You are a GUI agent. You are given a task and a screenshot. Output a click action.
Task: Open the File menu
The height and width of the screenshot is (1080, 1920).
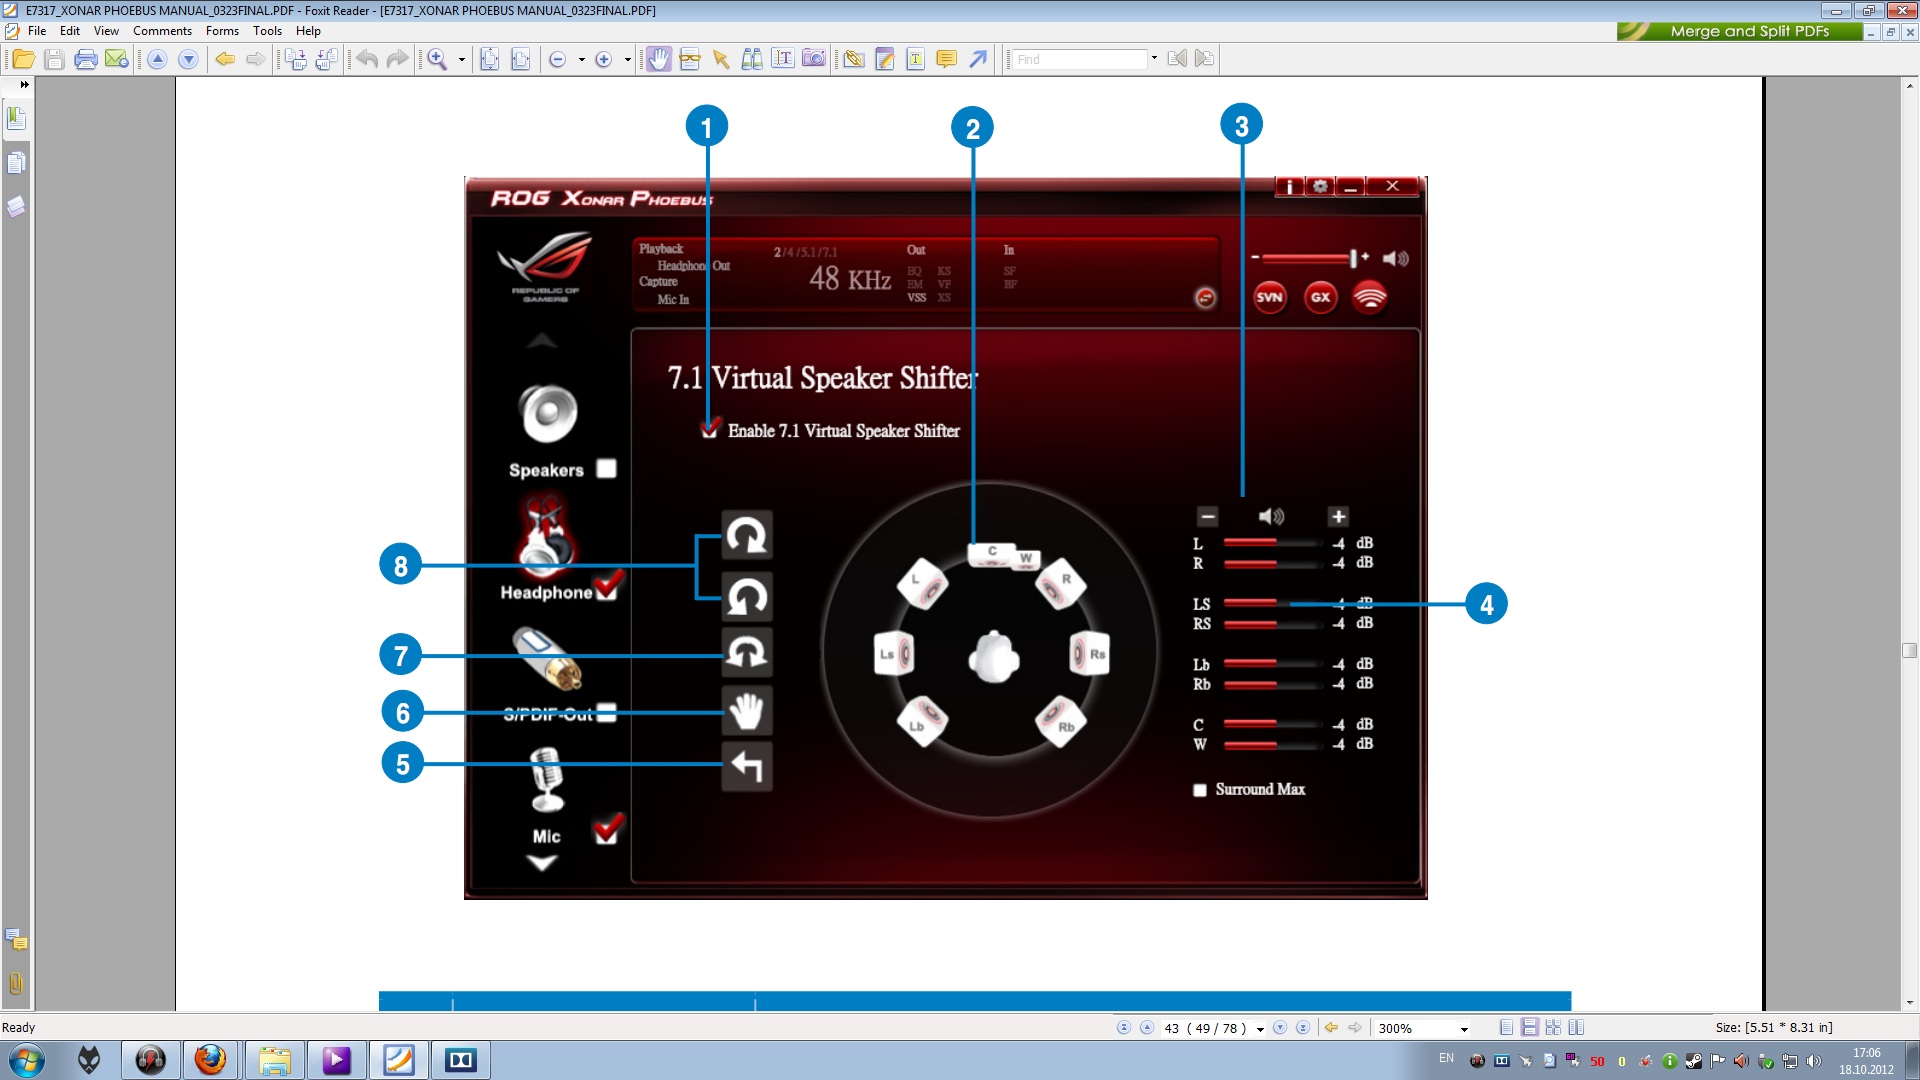(x=37, y=31)
